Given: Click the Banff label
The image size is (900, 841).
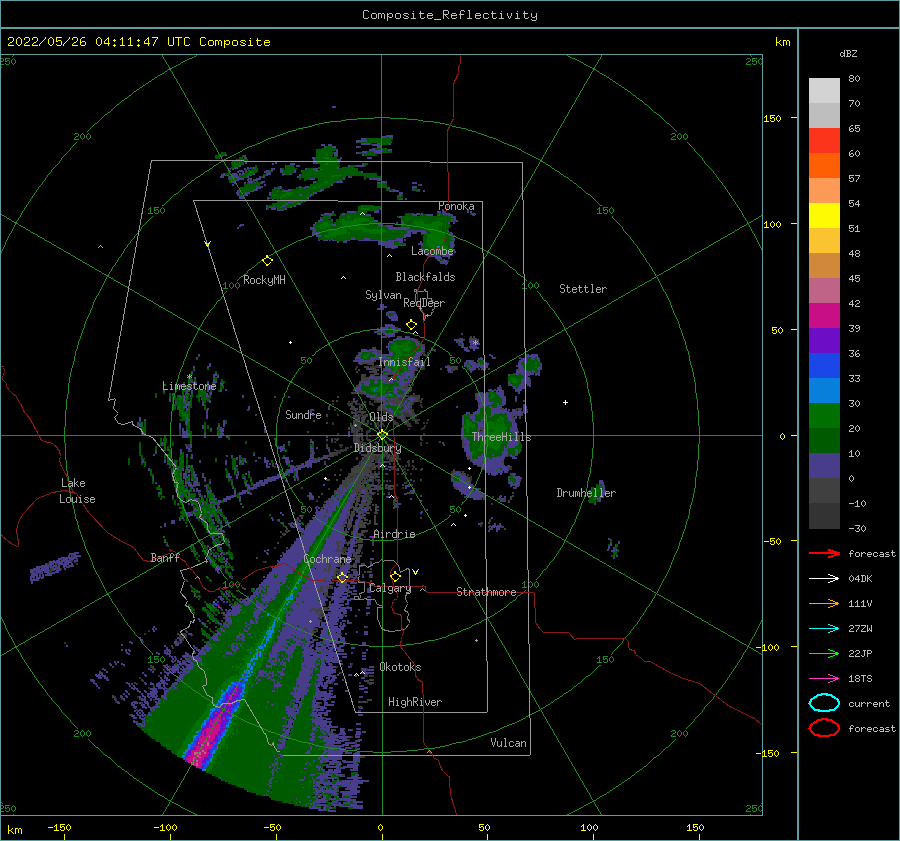Looking at the screenshot, I should point(165,557).
